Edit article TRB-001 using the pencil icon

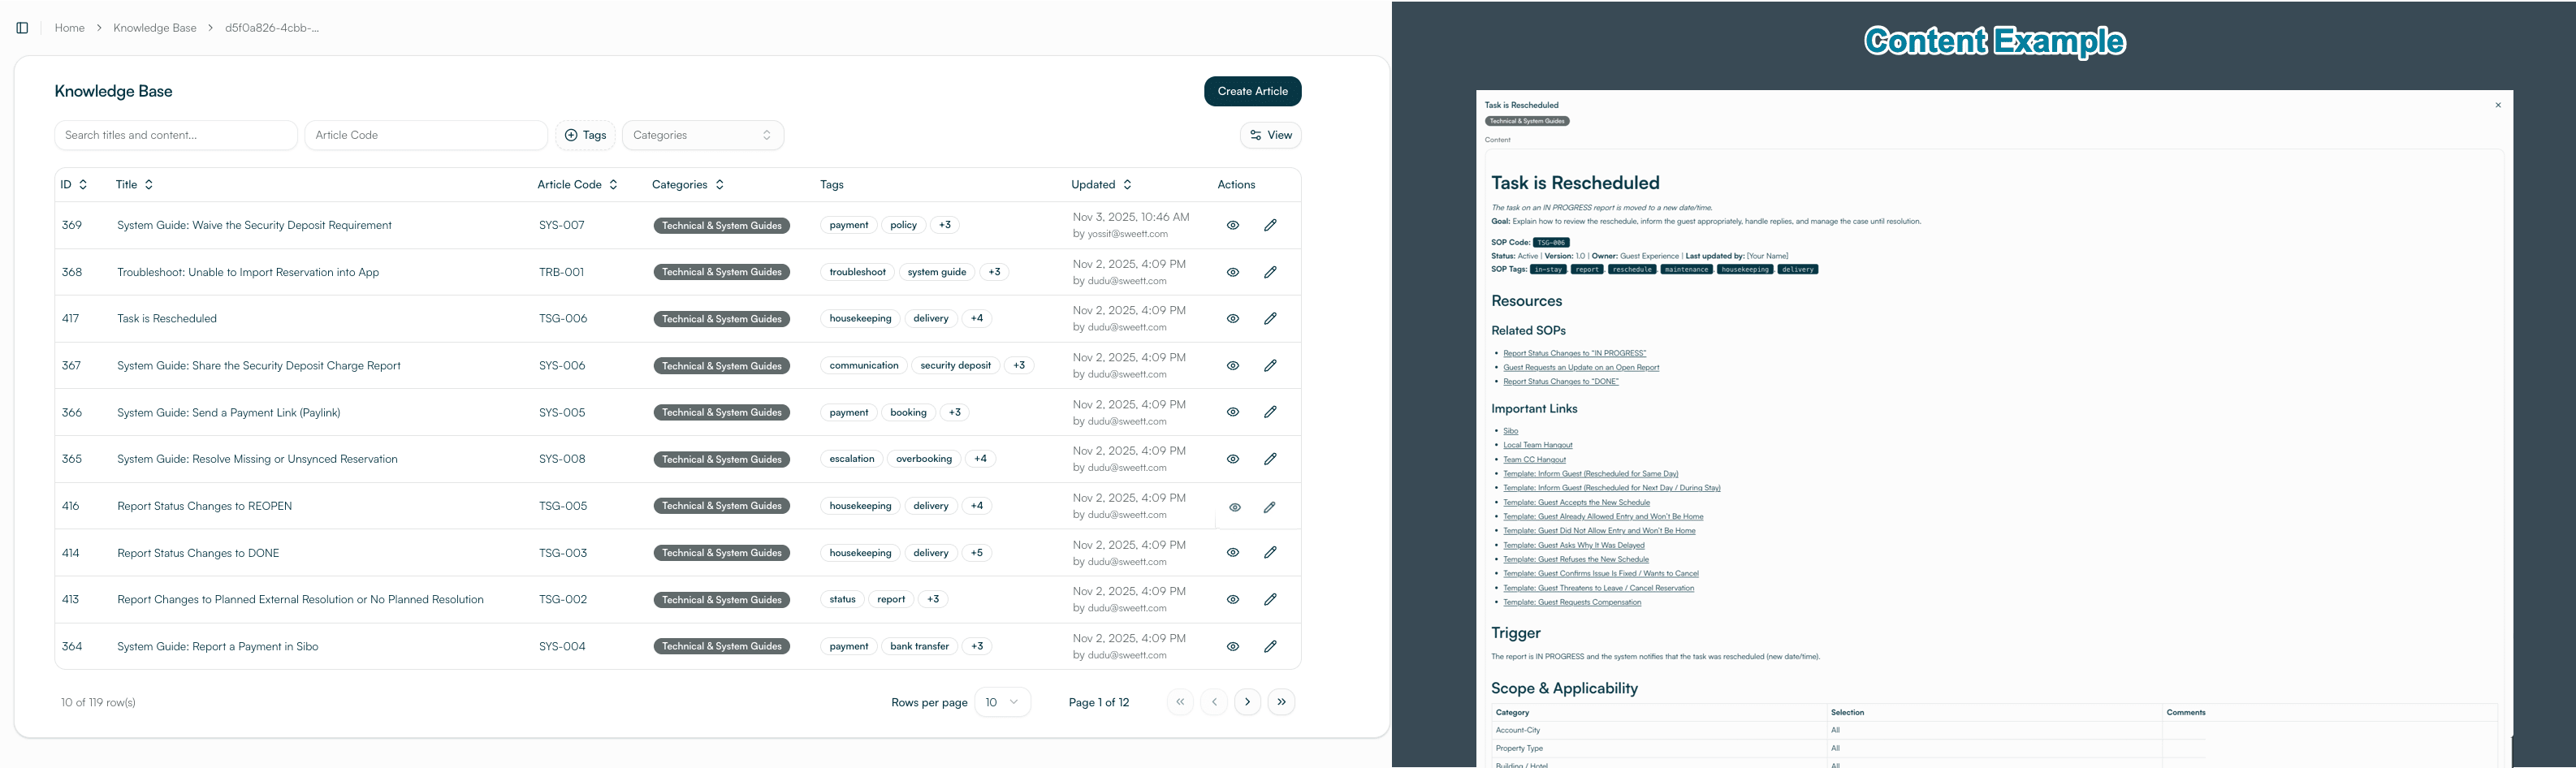(x=1270, y=271)
